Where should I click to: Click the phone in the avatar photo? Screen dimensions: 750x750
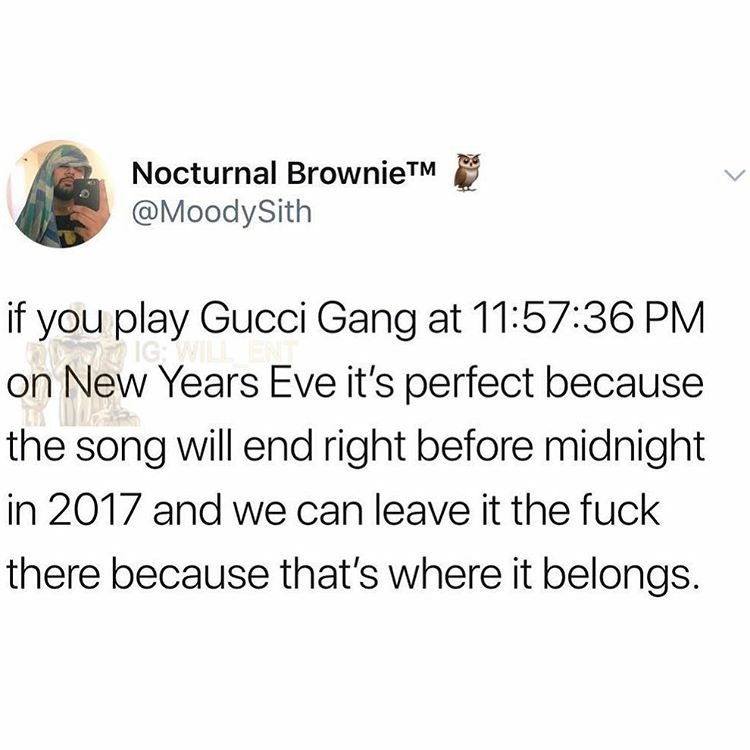point(88,194)
